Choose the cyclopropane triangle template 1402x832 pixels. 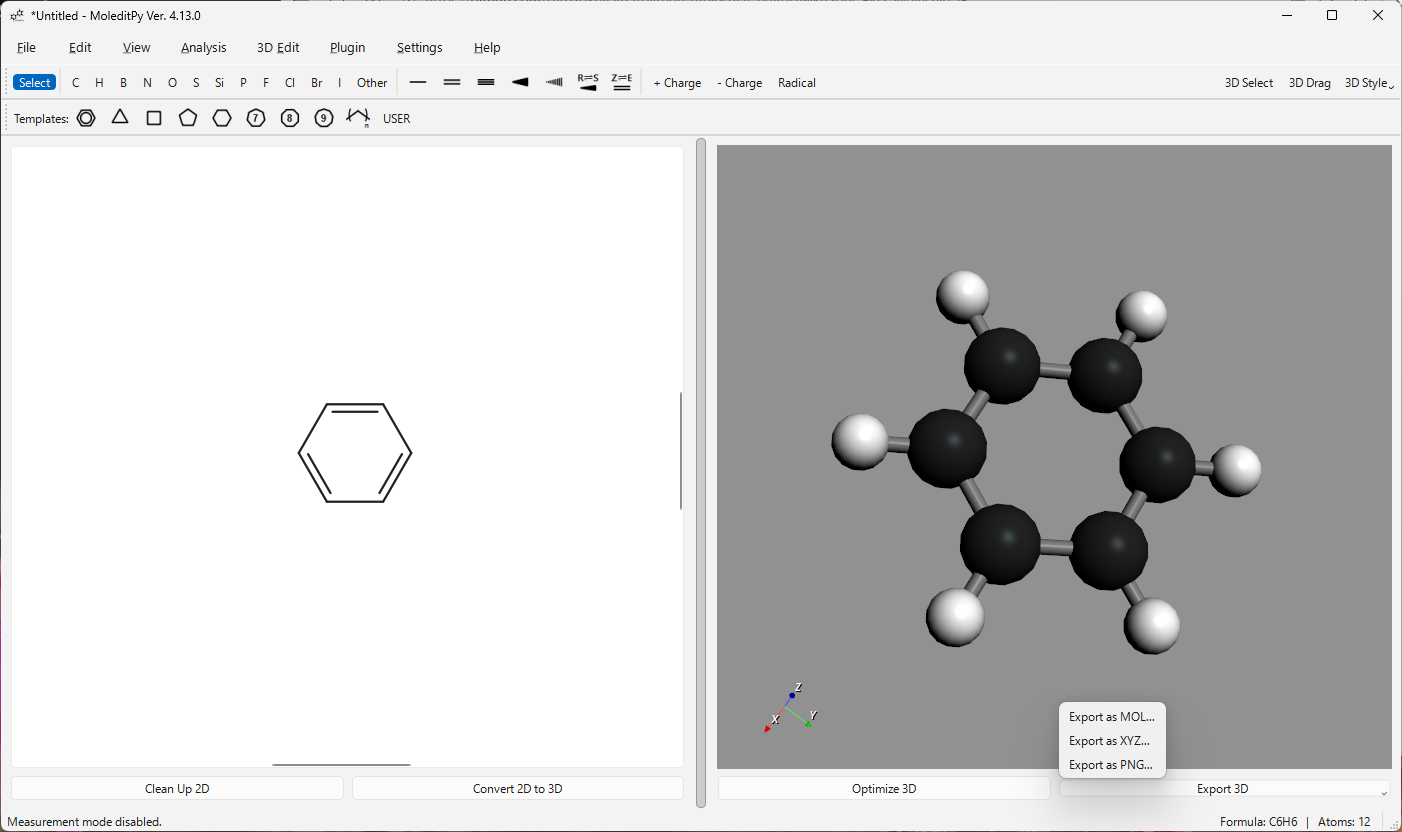(120, 118)
